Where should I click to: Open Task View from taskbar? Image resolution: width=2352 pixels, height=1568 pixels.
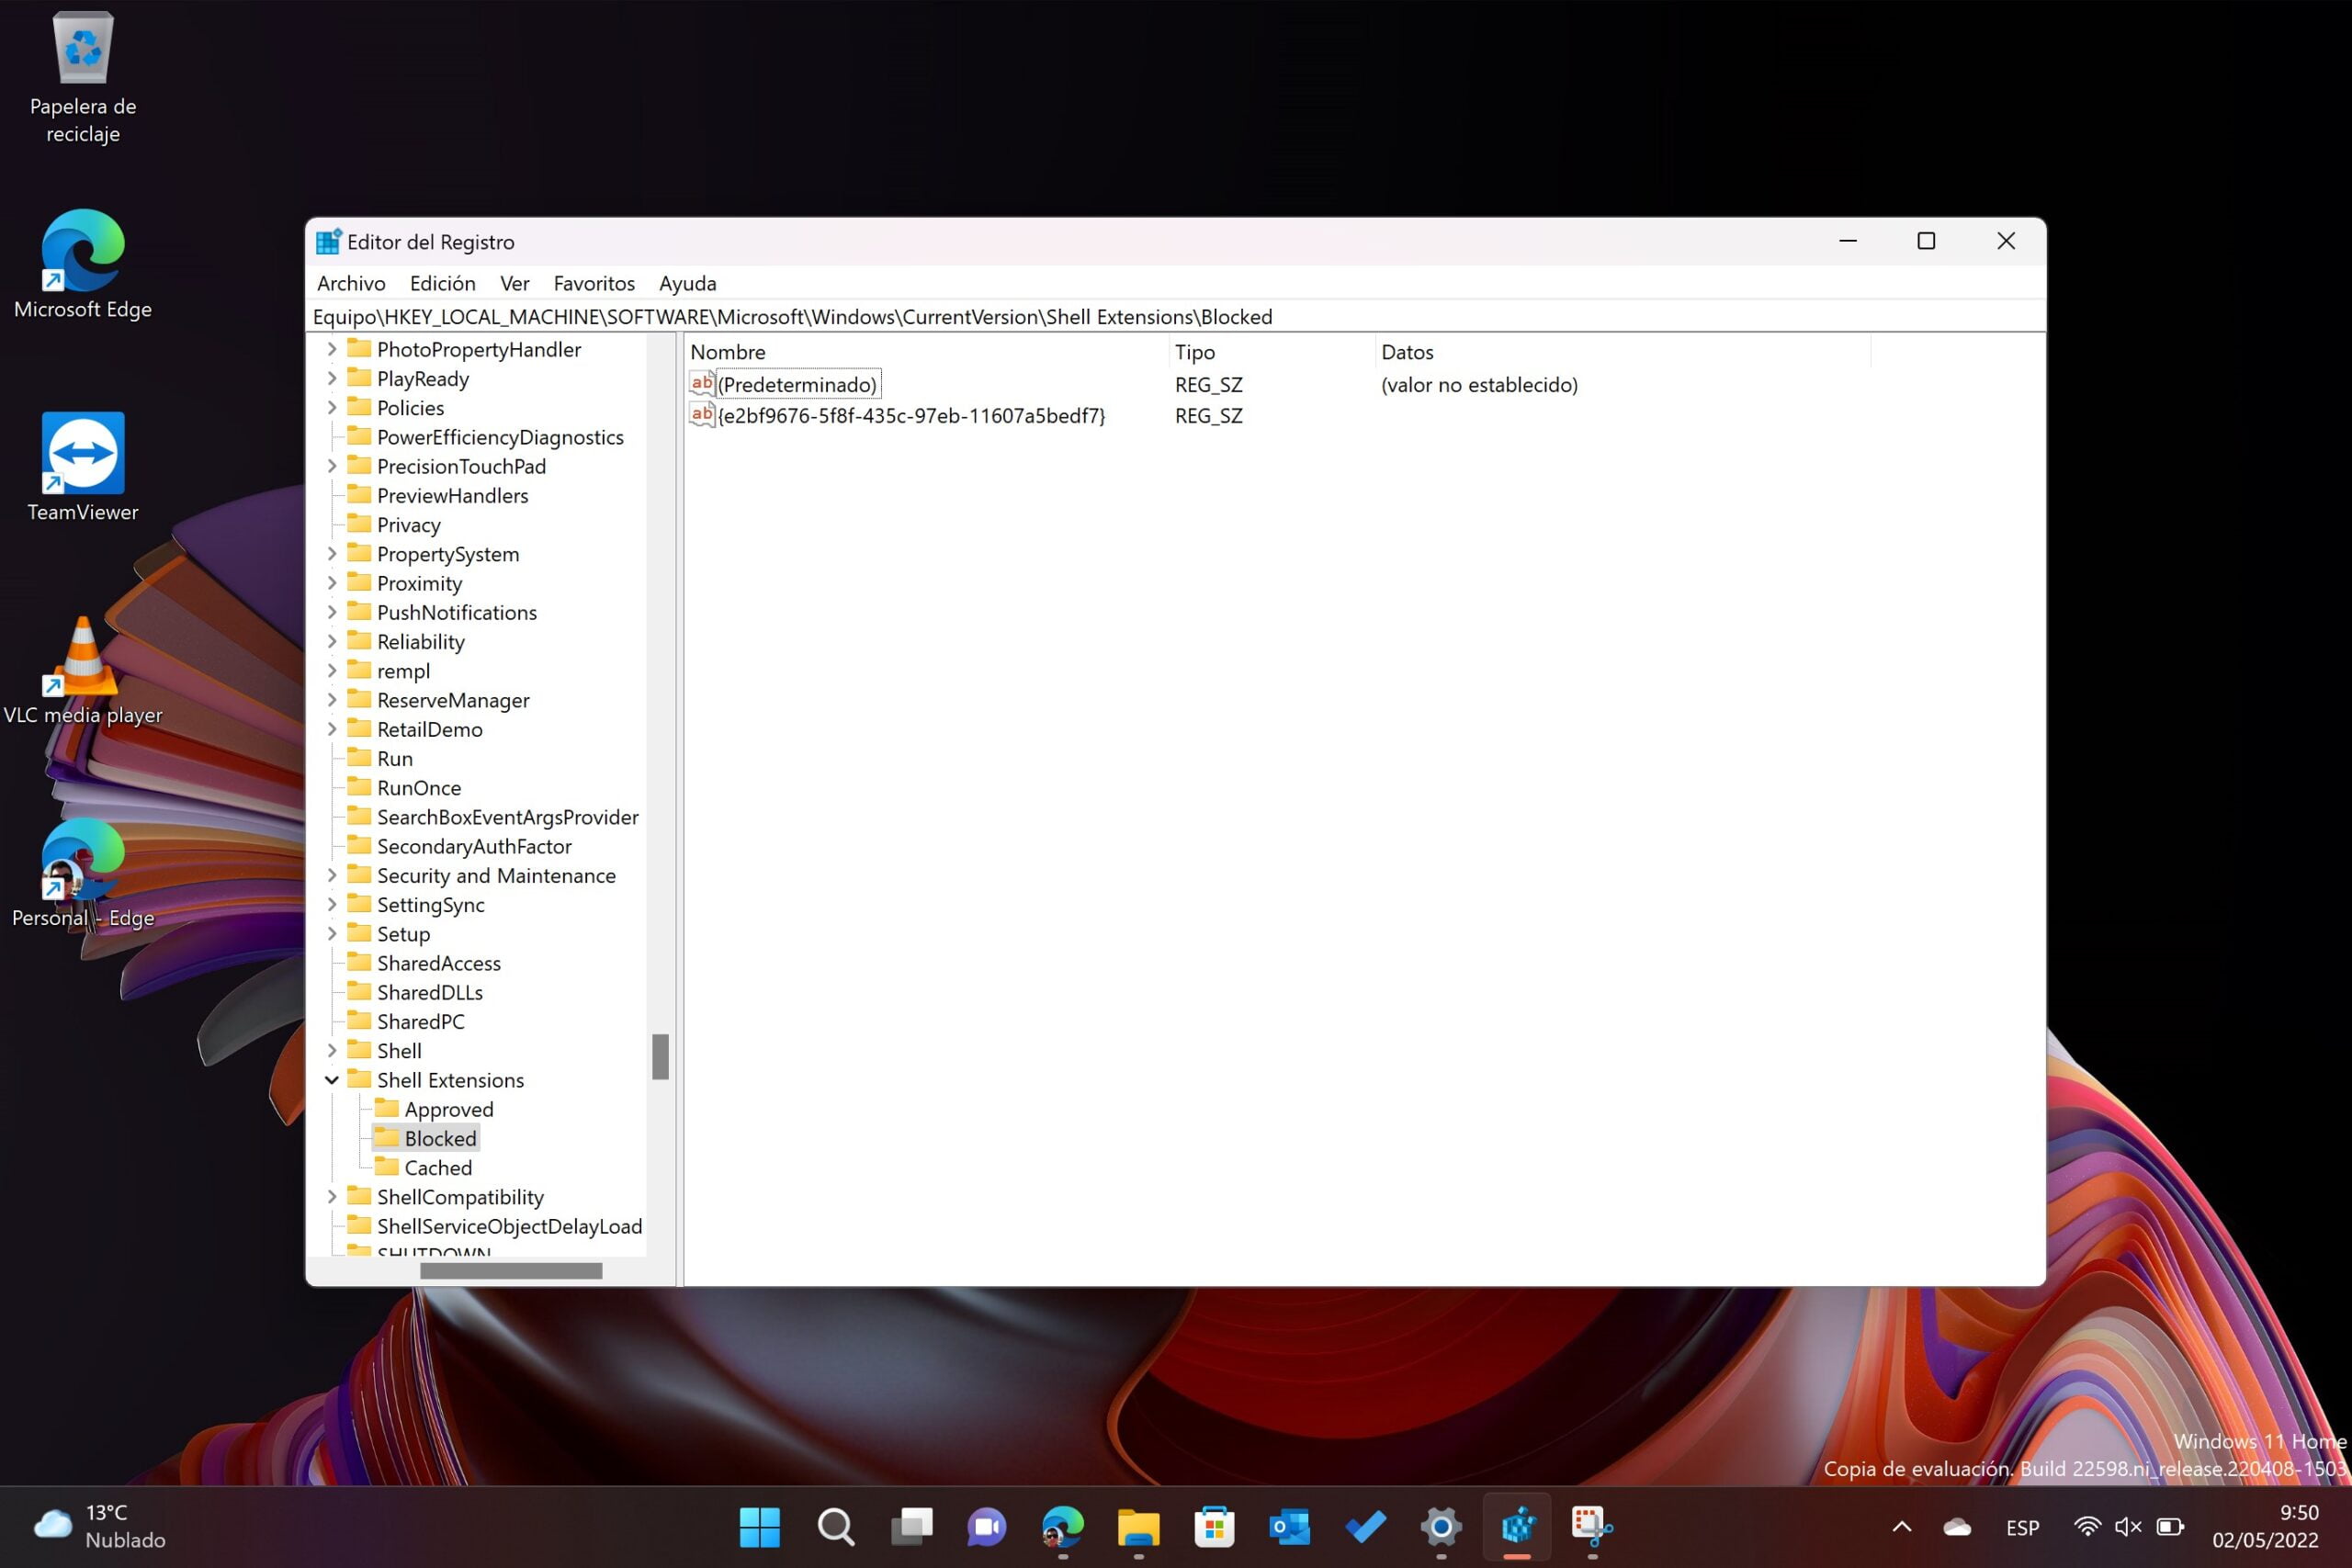(911, 1527)
